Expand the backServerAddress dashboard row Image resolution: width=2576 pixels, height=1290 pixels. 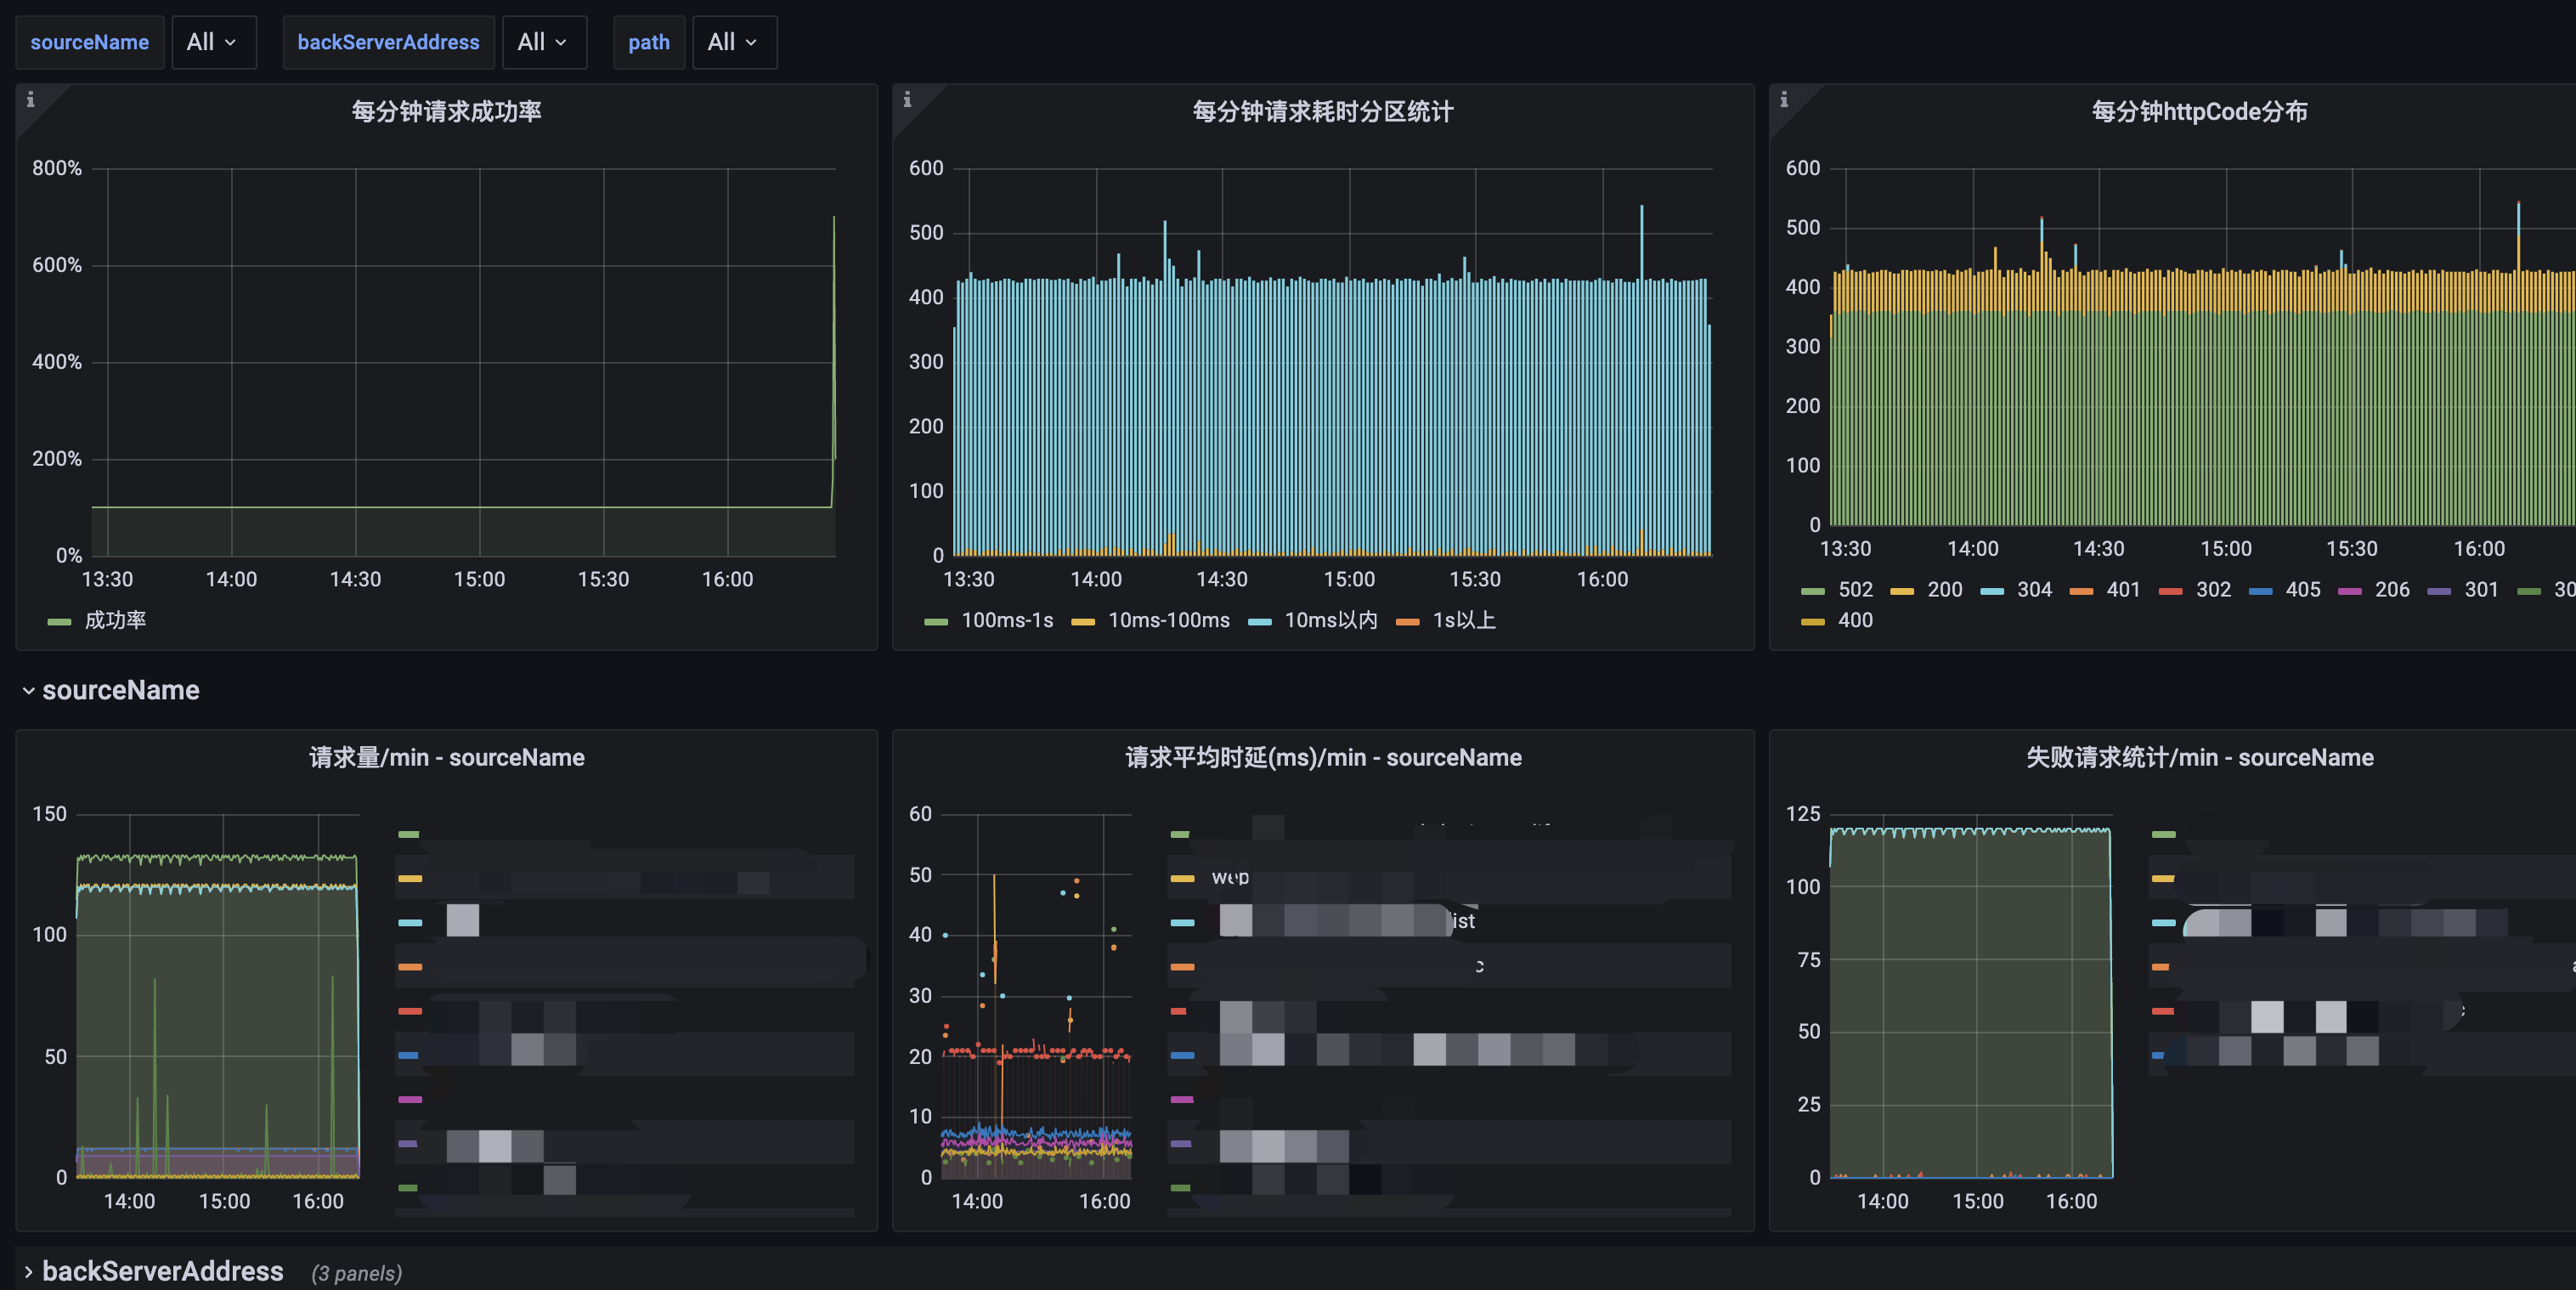(x=28, y=1271)
